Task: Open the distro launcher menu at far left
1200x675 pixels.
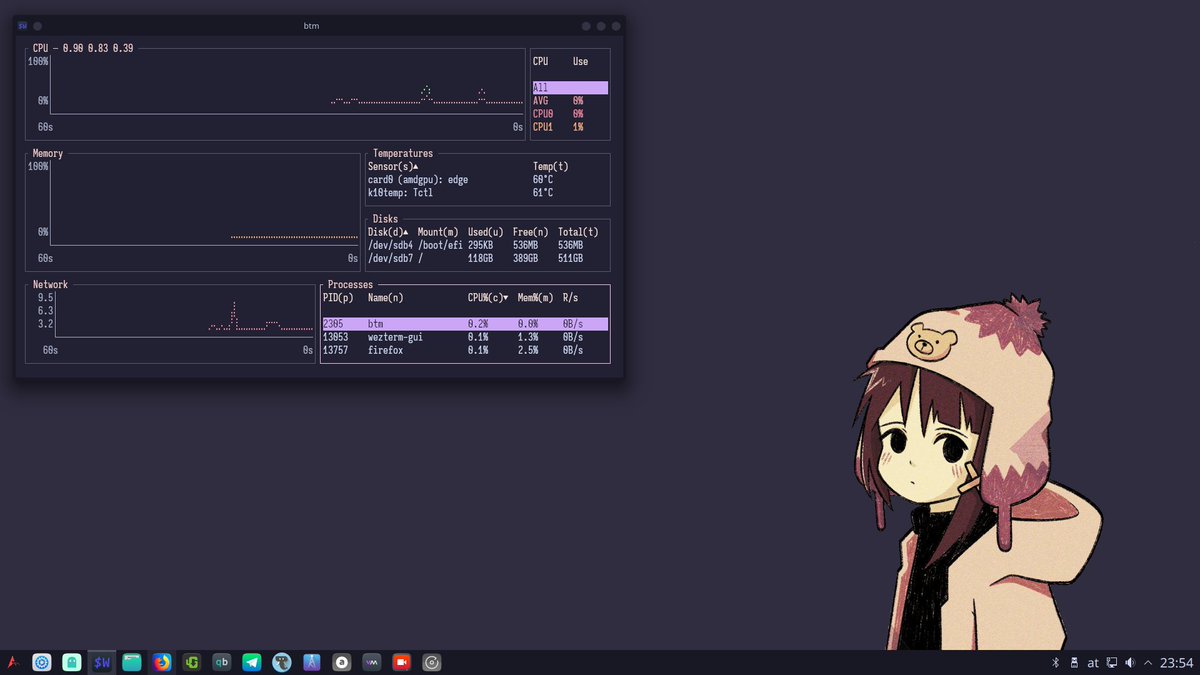Action: (x=12, y=661)
